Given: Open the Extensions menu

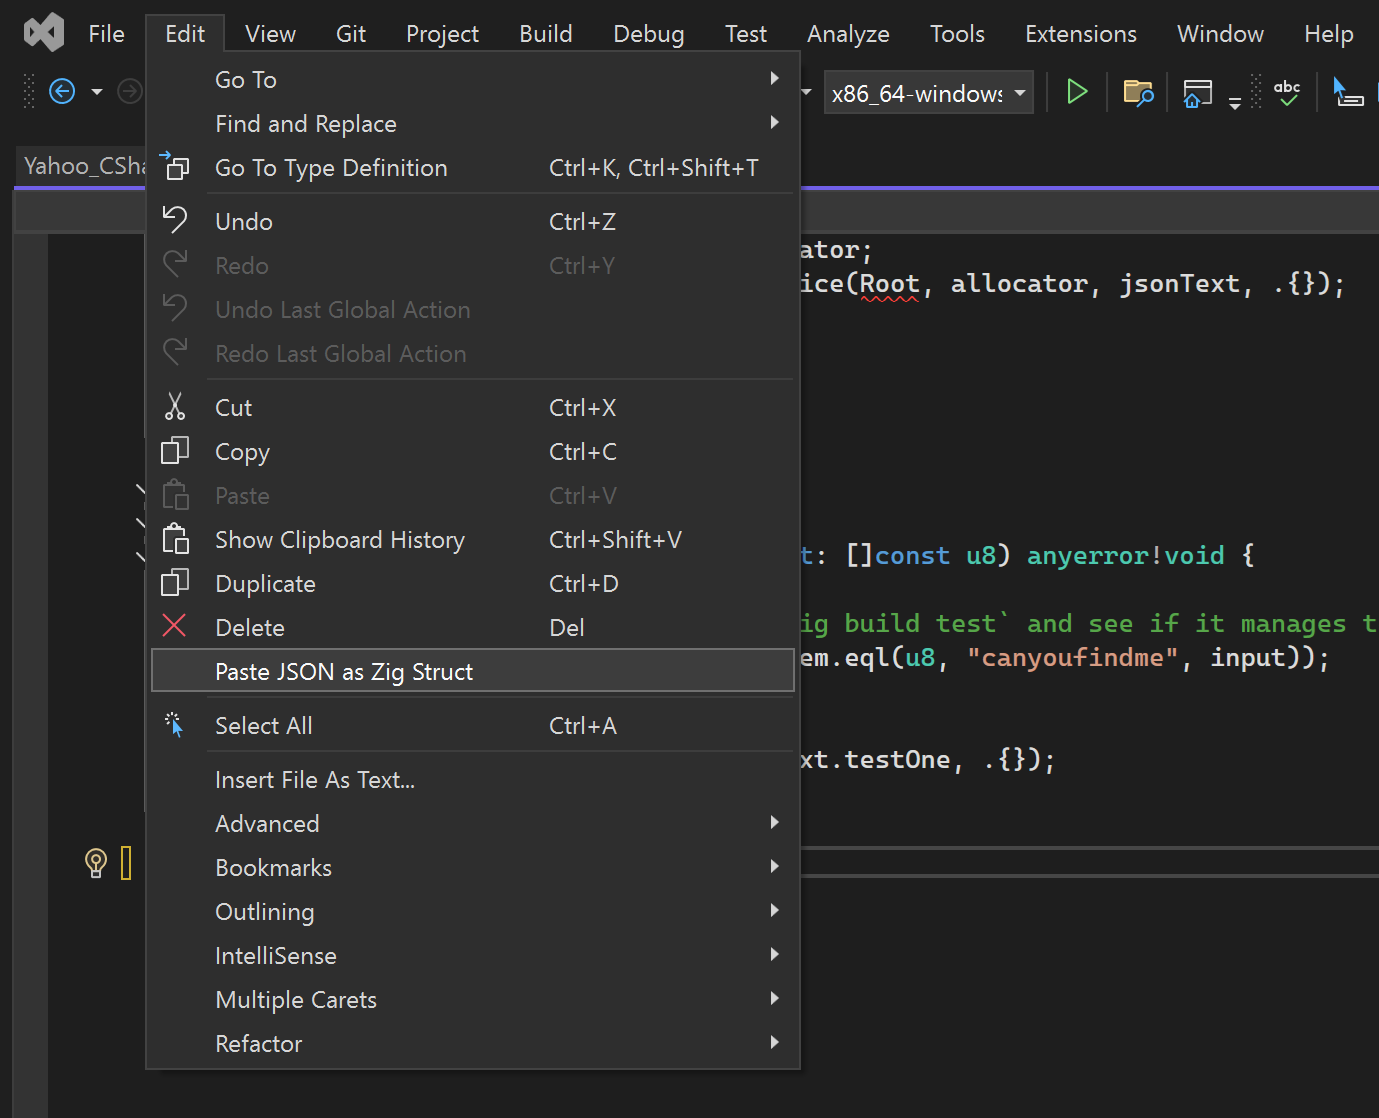Looking at the screenshot, I should click(1080, 34).
